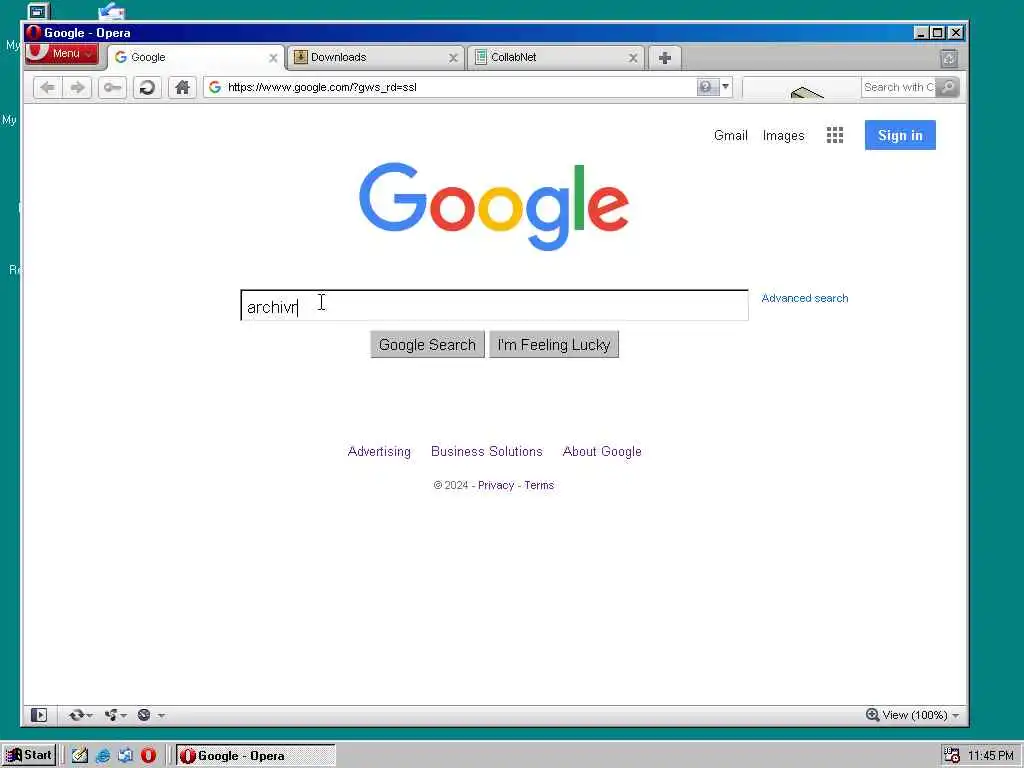Open the Google apps grid
Image resolution: width=1024 pixels, height=768 pixels.
click(835, 135)
